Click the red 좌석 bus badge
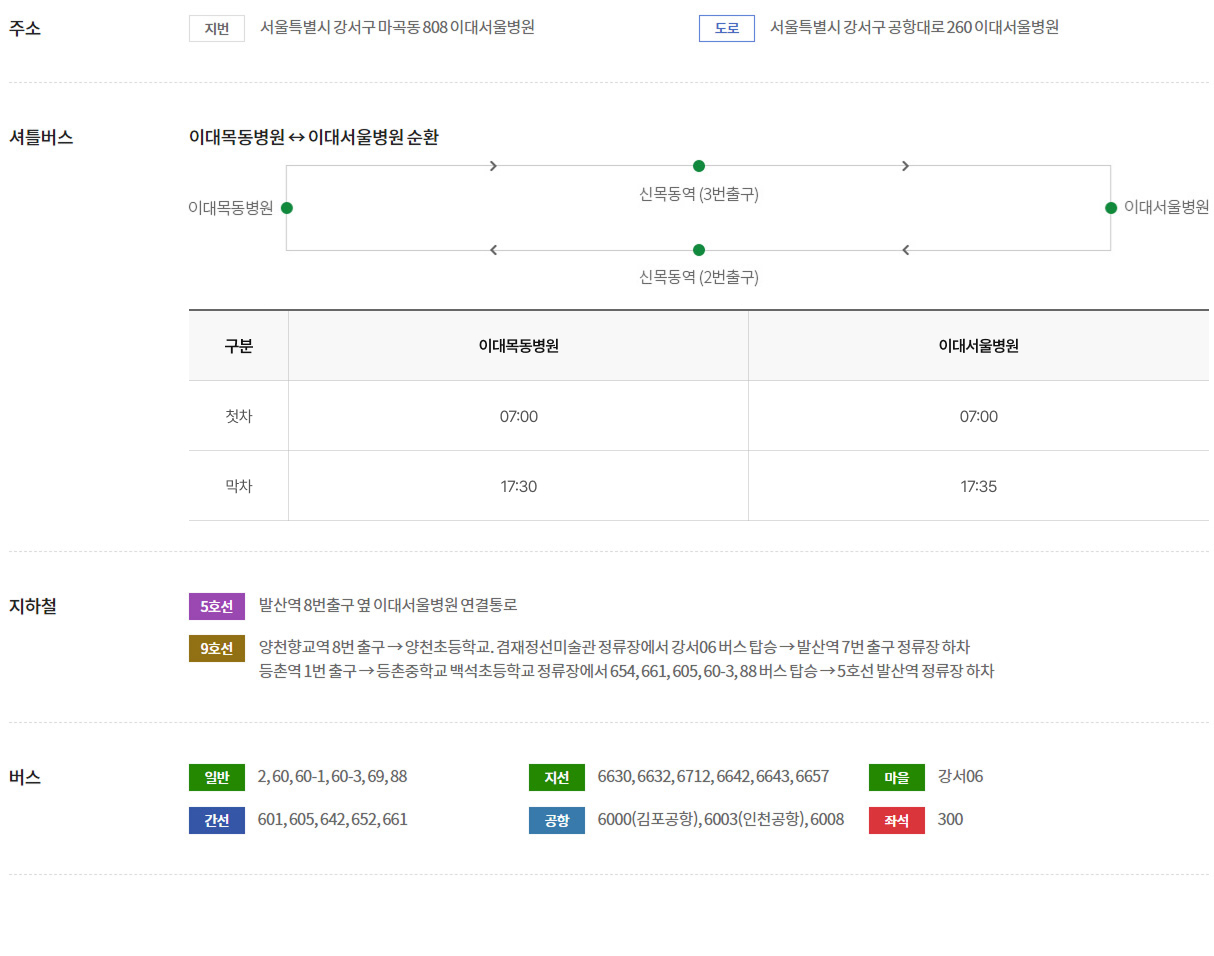Image resolution: width=1214 pixels, height=956 pixels. click(x=897, y=821)
